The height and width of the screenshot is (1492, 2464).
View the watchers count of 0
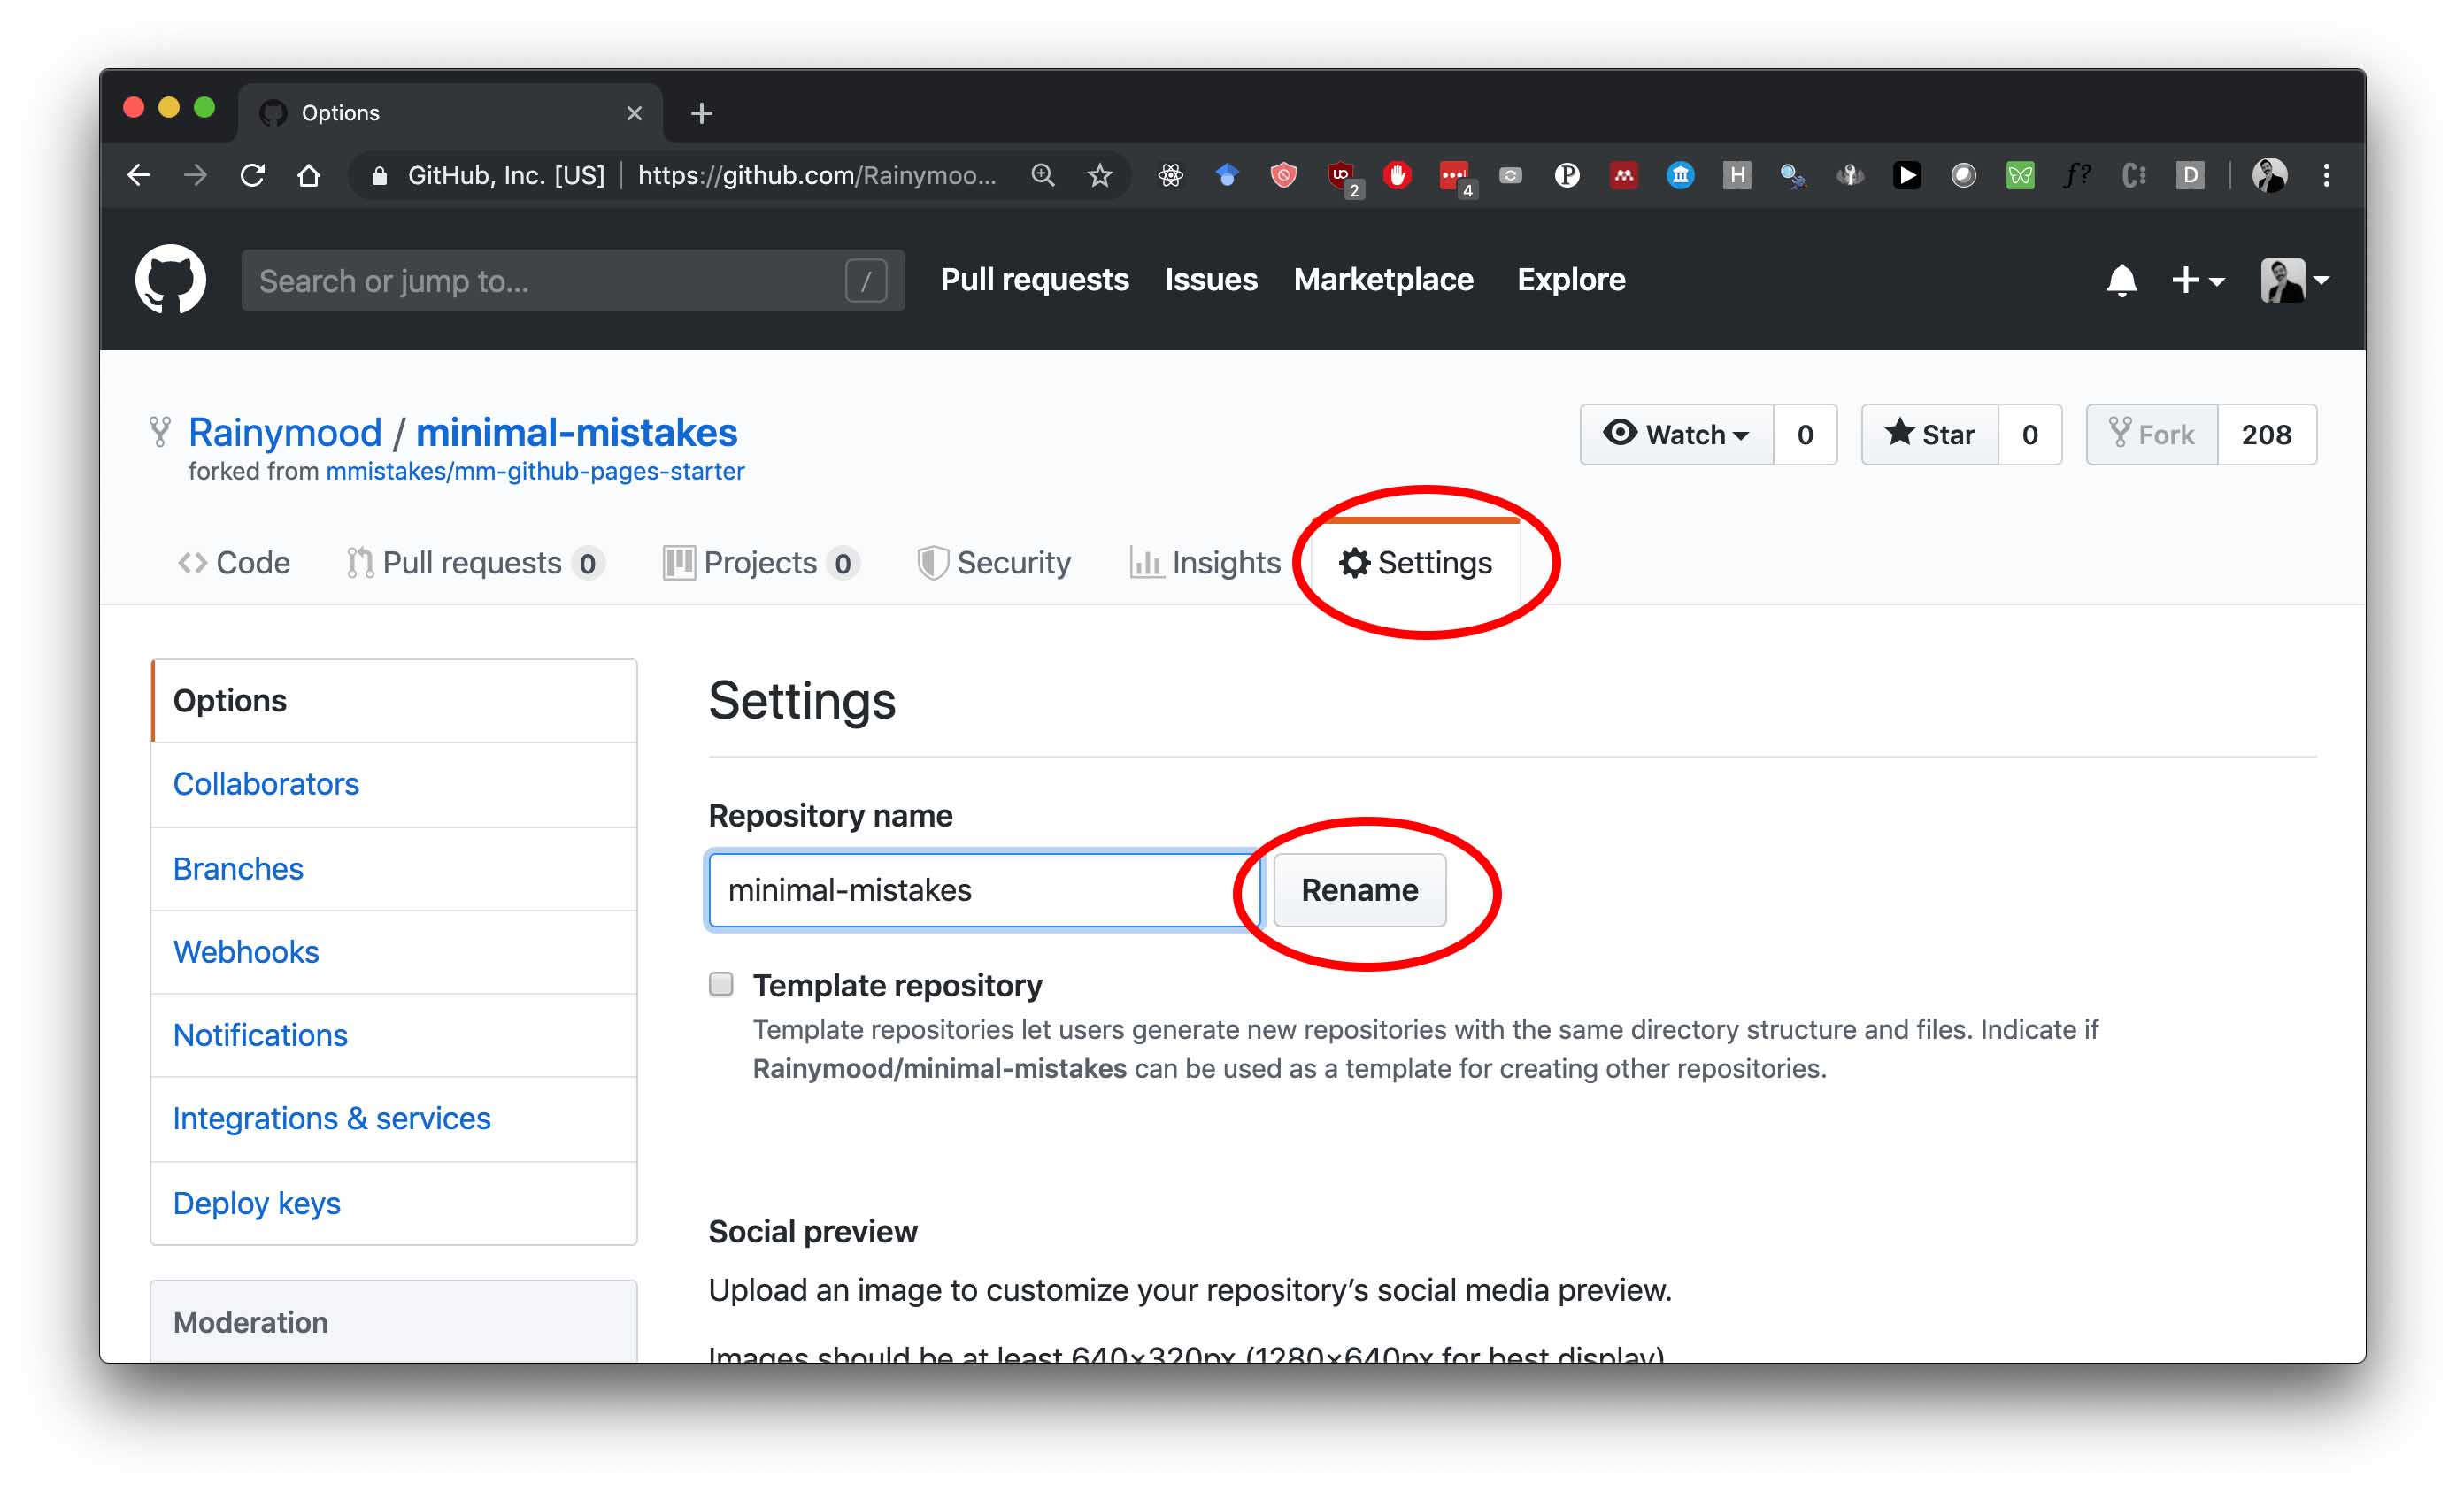coord(1805,435)
